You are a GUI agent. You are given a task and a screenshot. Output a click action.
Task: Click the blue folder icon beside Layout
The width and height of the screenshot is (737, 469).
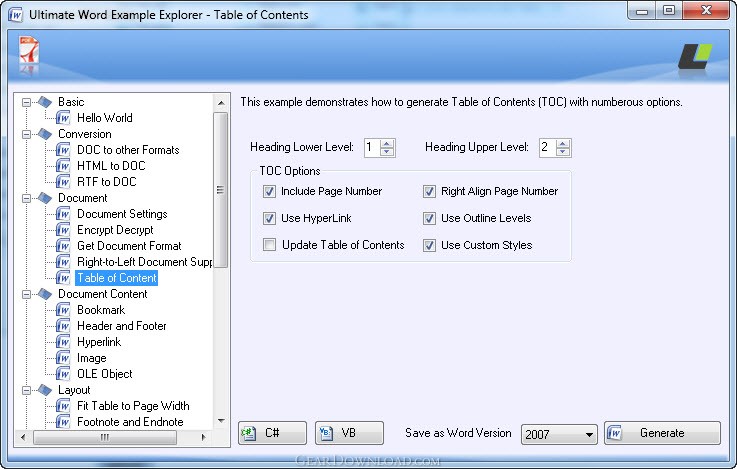45,390
